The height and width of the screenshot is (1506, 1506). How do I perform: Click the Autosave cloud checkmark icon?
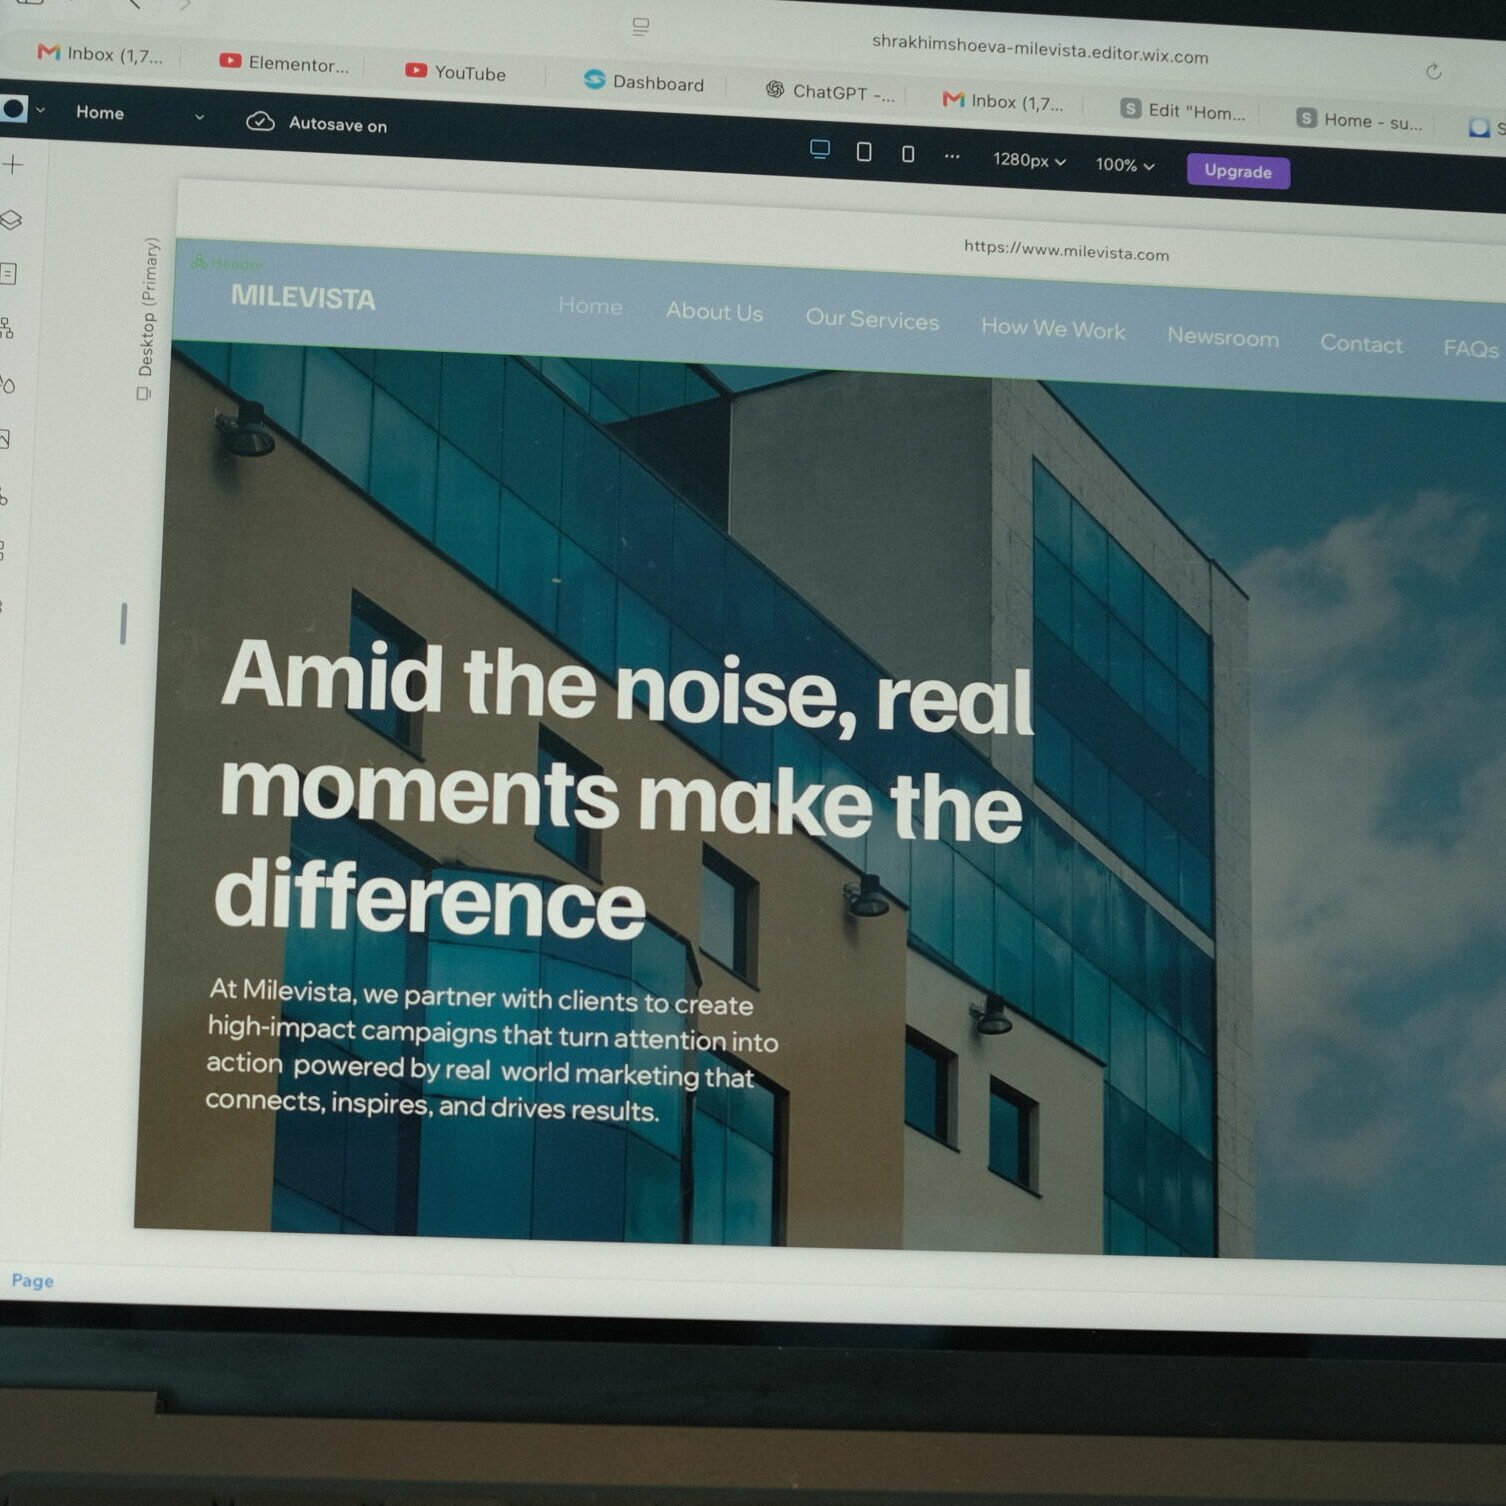click(260, 121)
